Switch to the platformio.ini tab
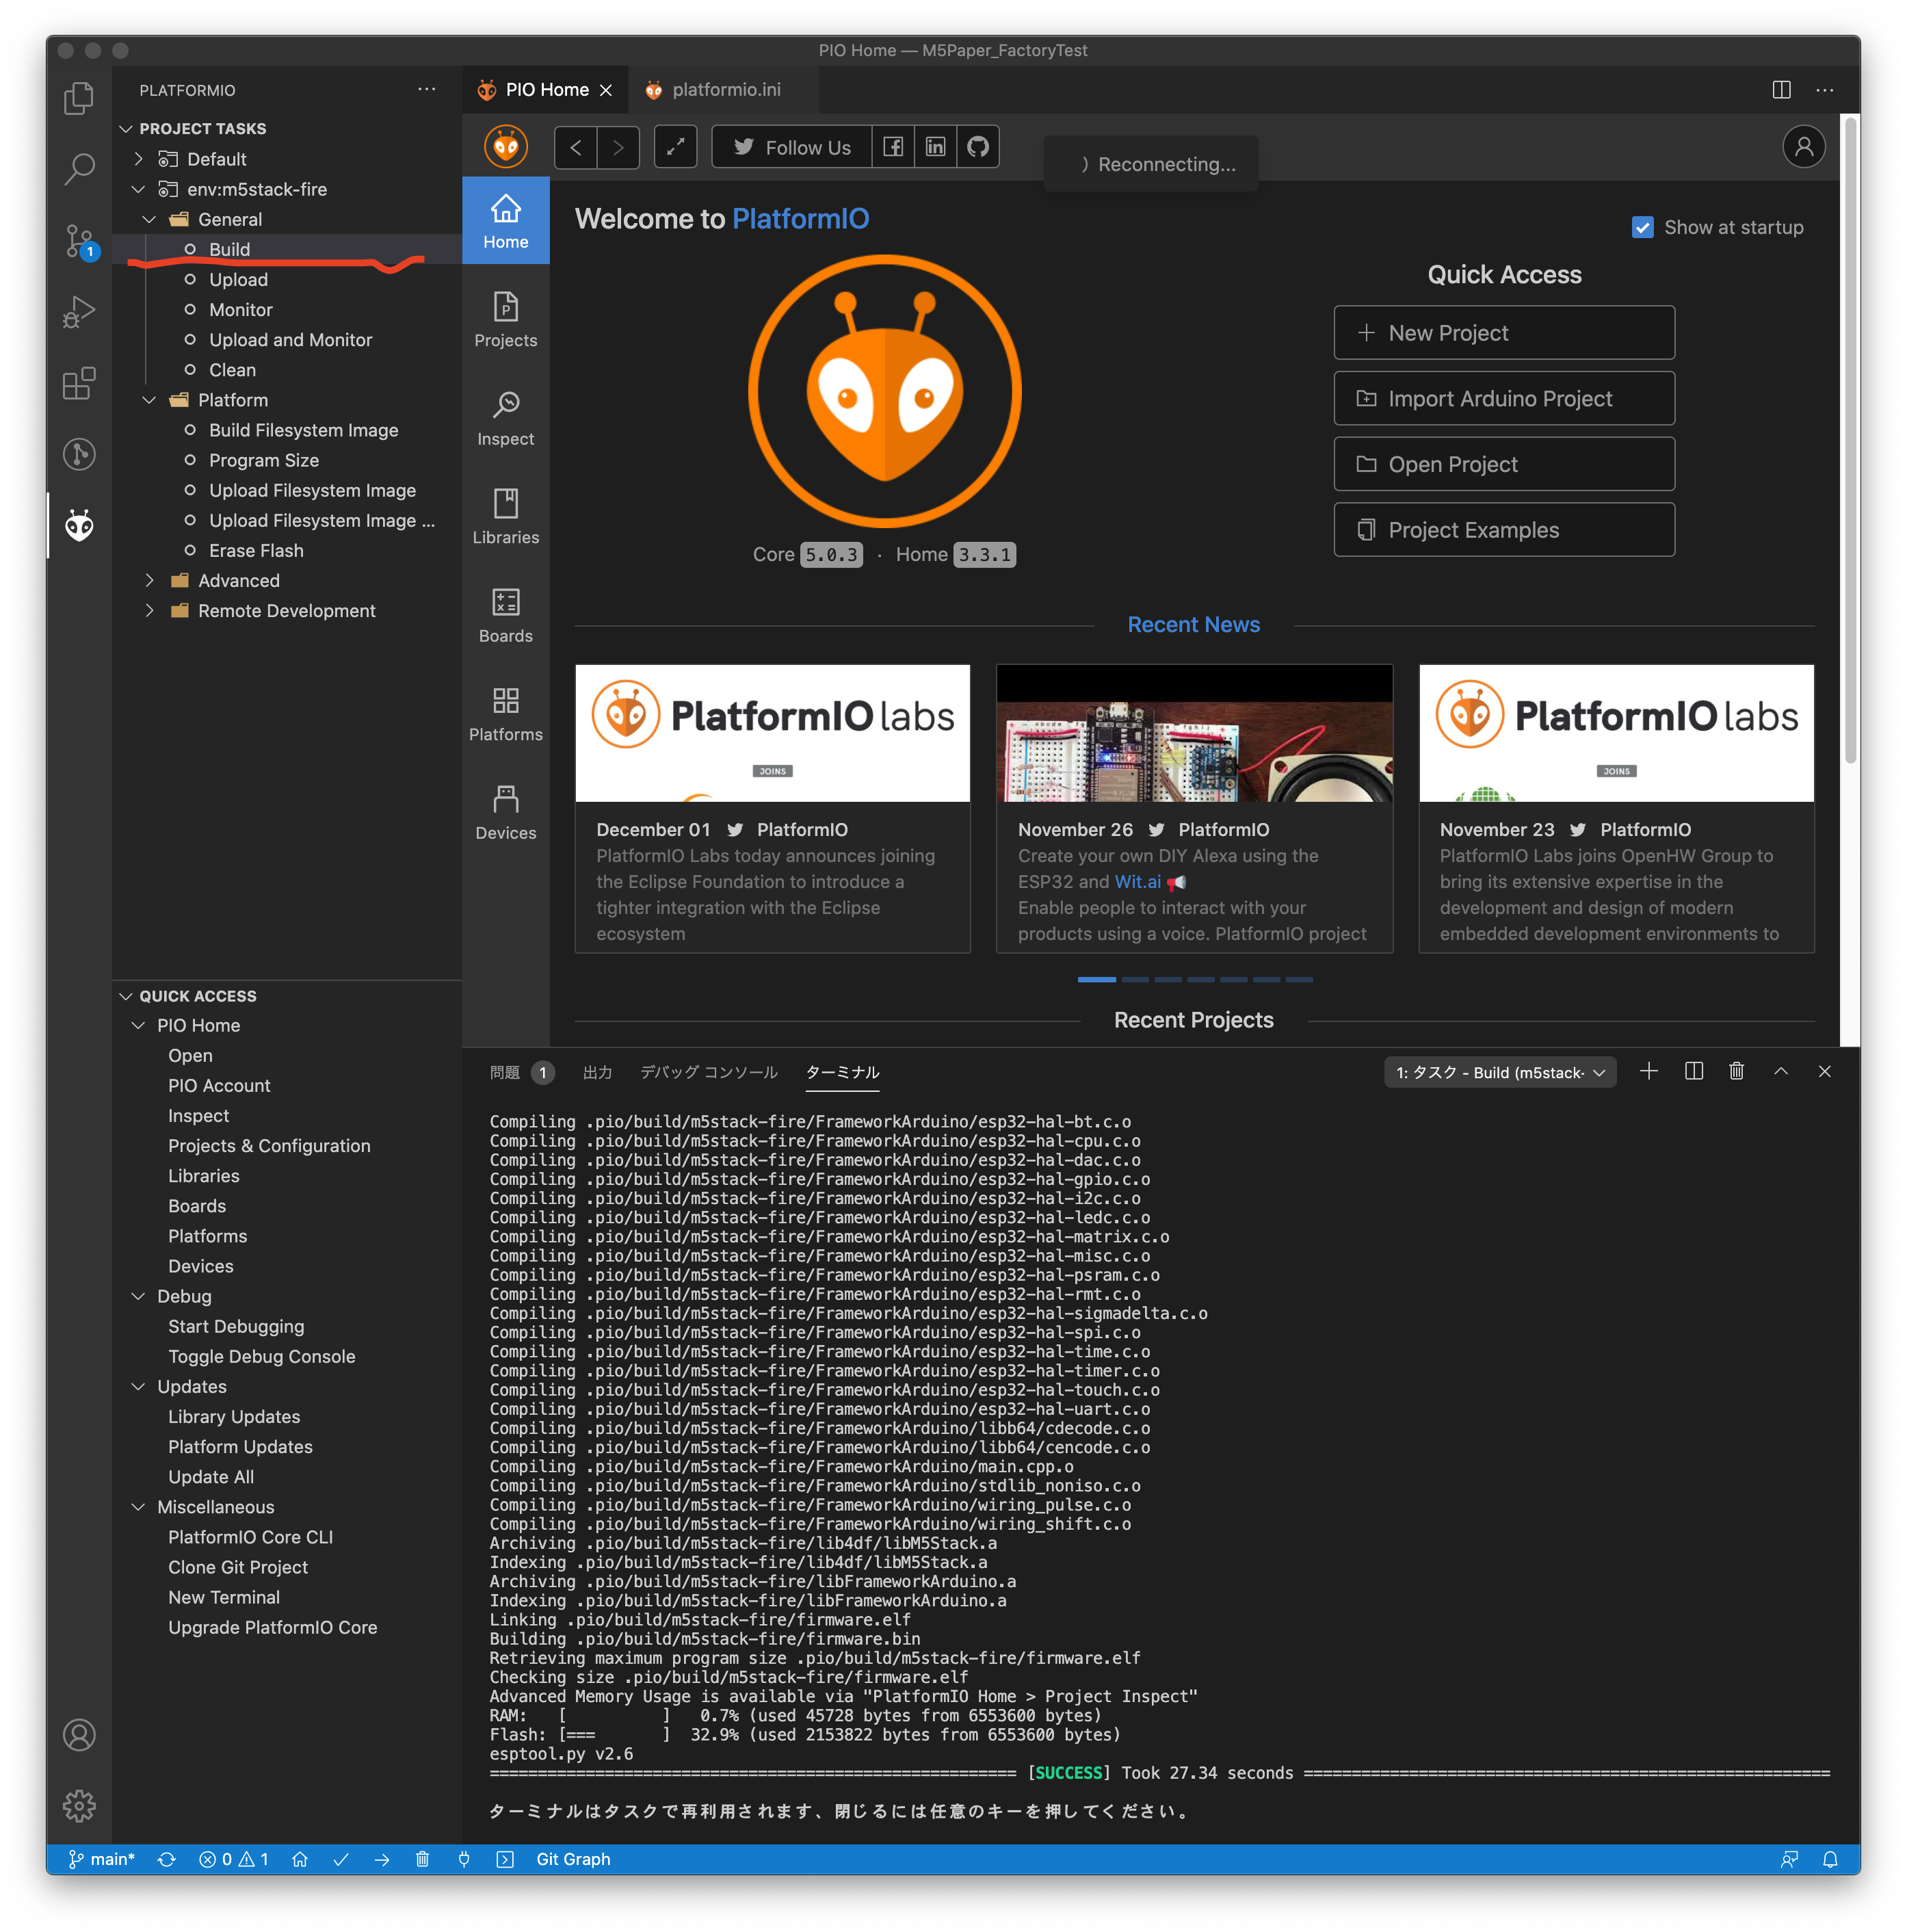 [725, 90]
